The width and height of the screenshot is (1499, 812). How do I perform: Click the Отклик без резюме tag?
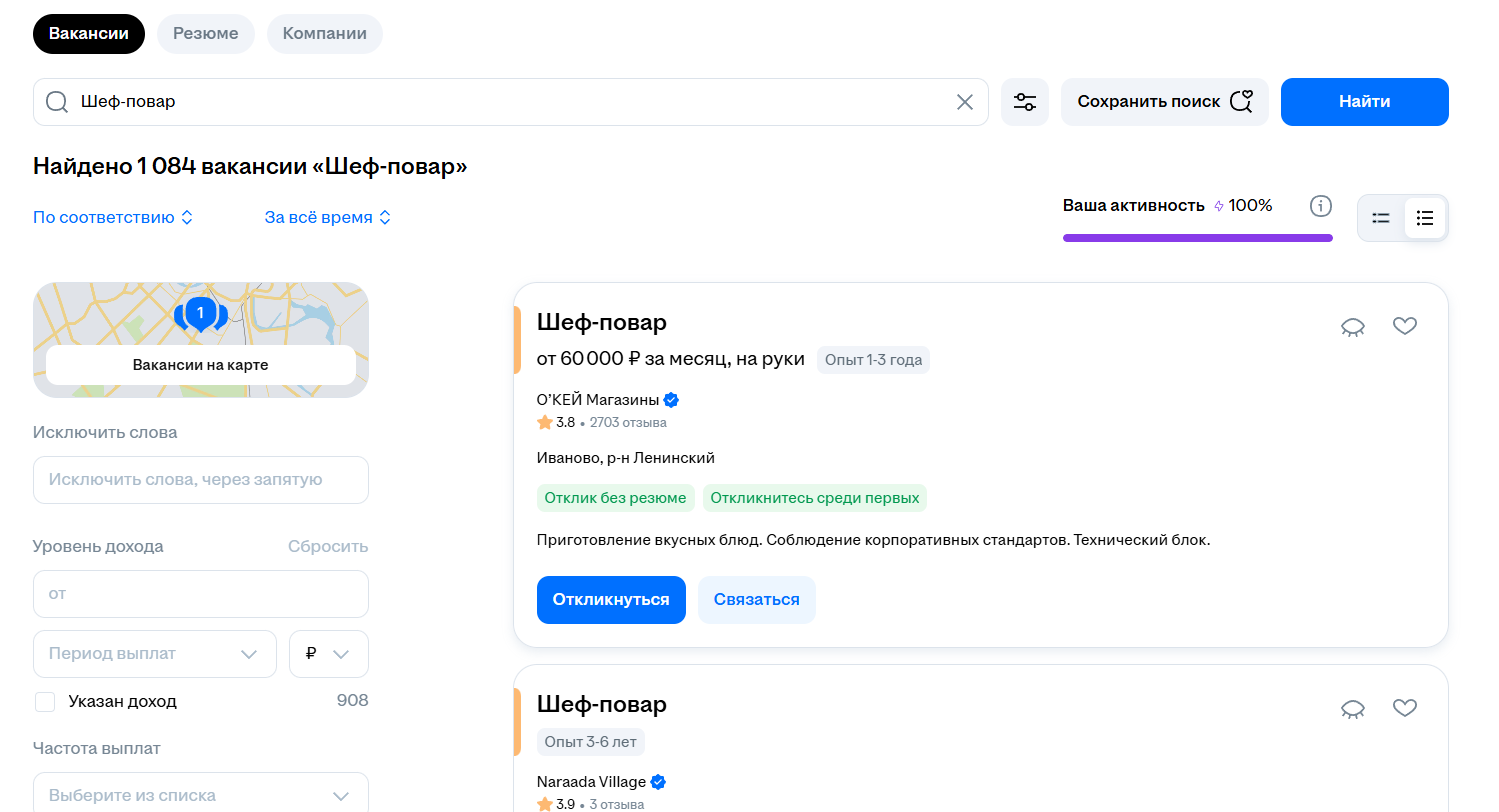[616, 498]
